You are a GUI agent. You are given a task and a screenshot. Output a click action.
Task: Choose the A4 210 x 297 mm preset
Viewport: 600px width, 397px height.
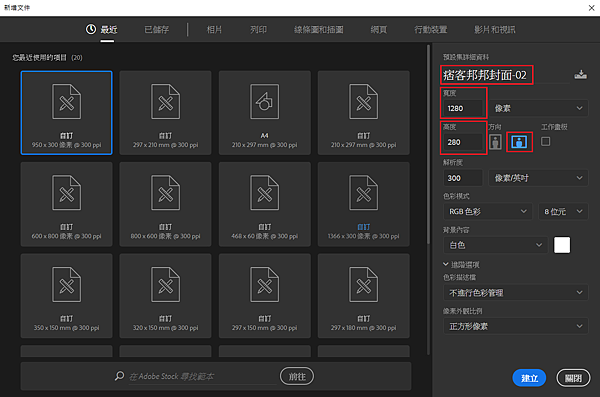(x=264, y=113)
